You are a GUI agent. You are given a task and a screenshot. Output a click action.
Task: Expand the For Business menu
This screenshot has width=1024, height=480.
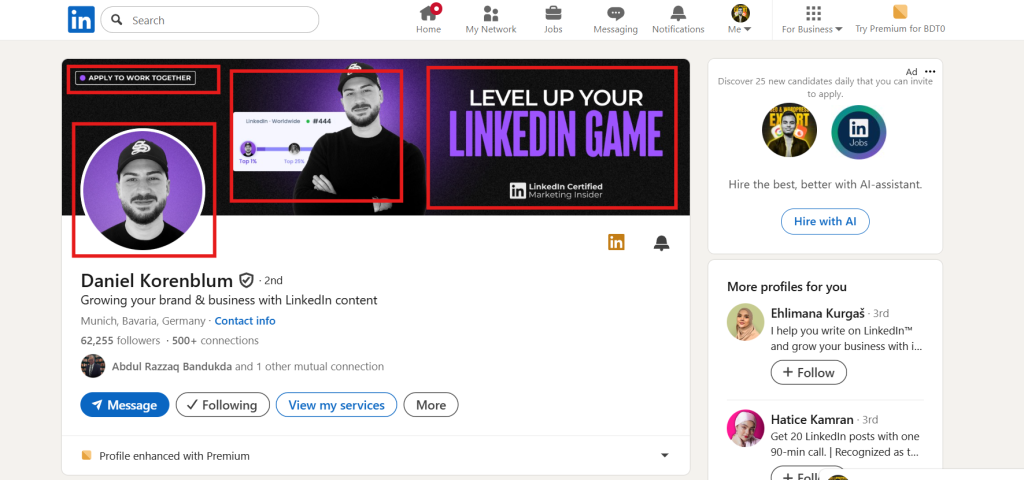pos(812,20)
